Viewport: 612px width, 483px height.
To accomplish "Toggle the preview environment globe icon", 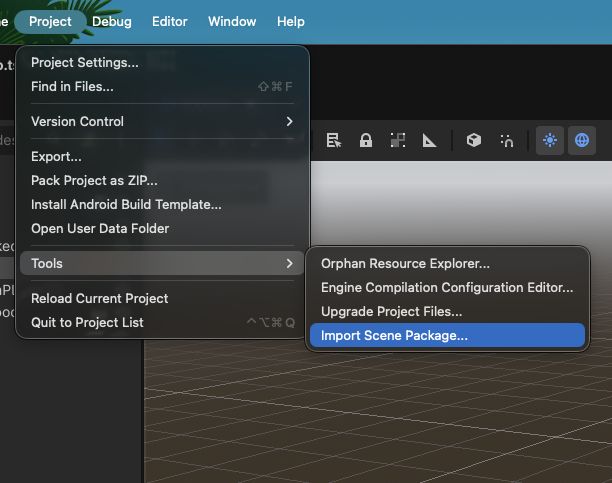I will pyautogui.click(x=582, y=140).
